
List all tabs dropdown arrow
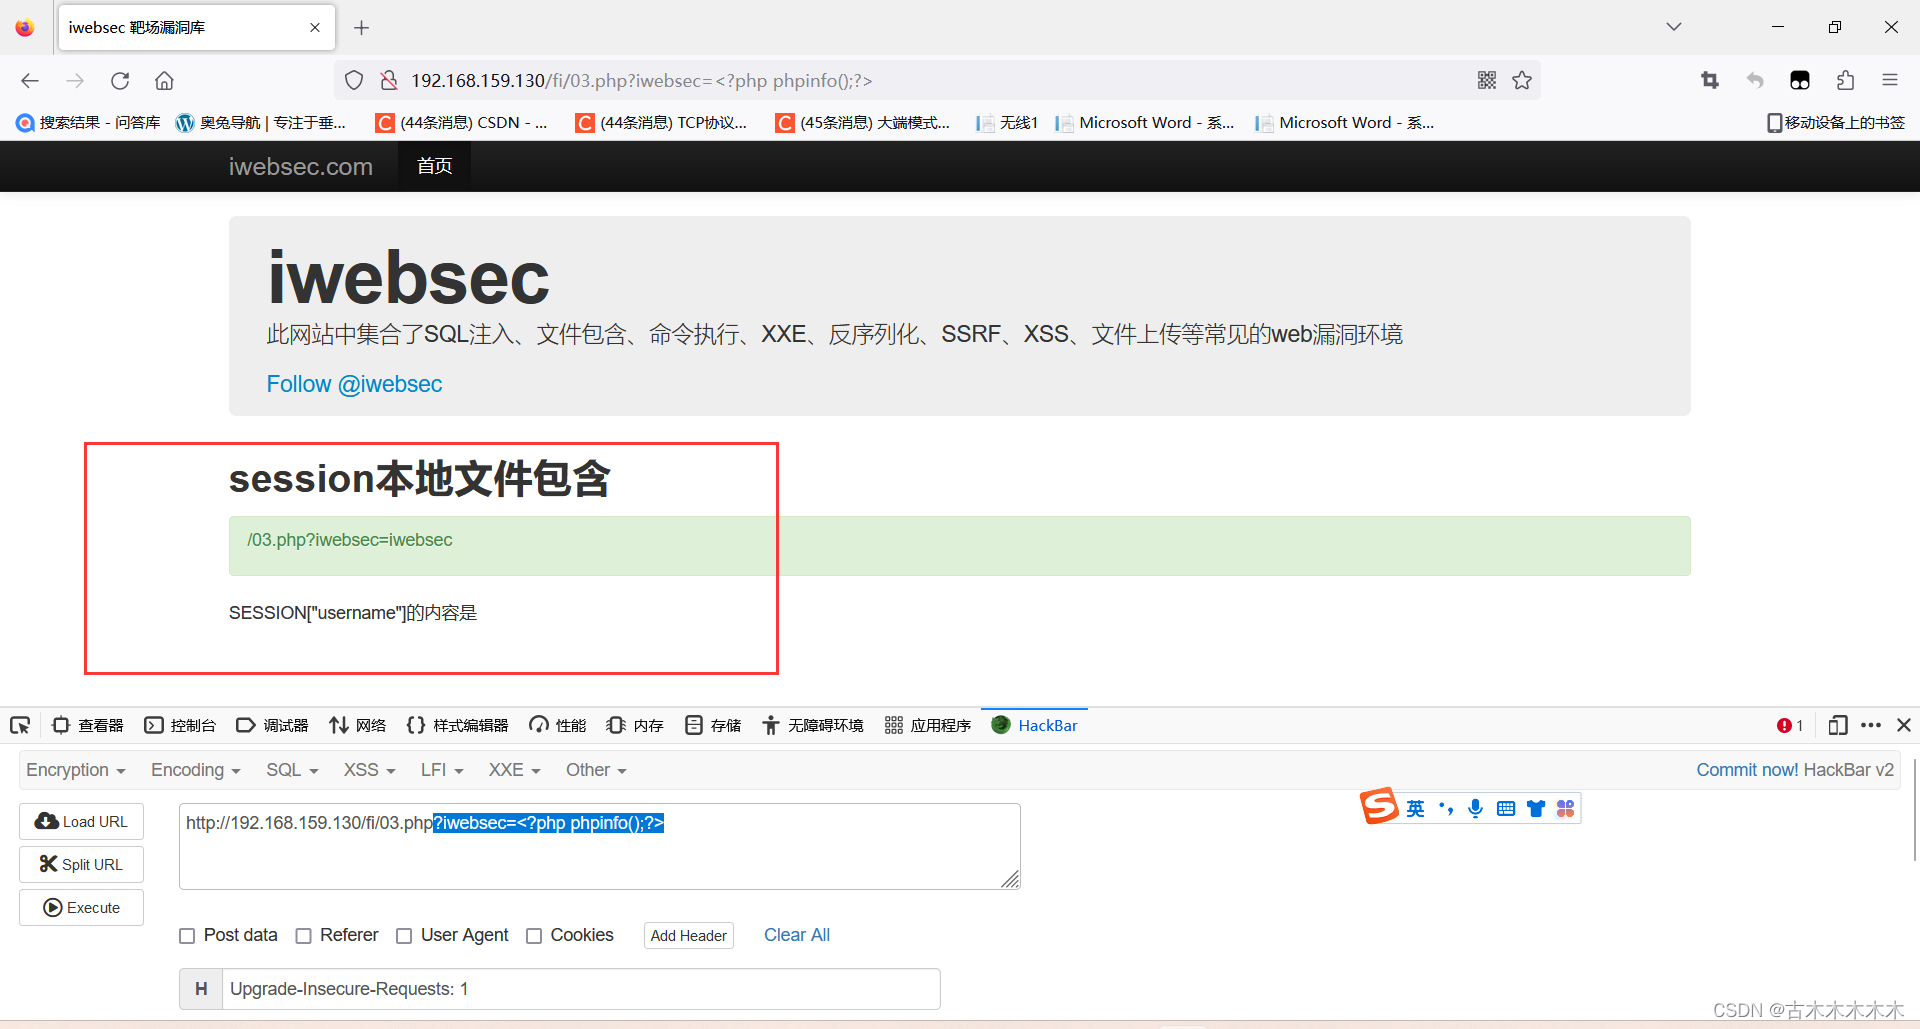[x=1674, y=27]
